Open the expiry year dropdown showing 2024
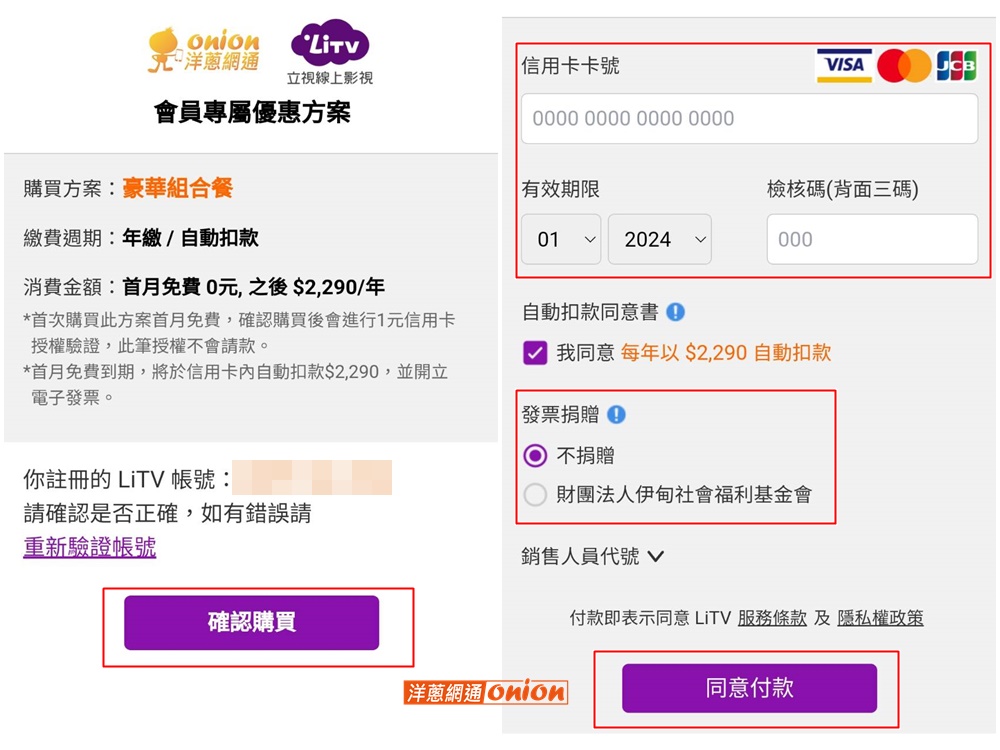 (x=659, y=239)
